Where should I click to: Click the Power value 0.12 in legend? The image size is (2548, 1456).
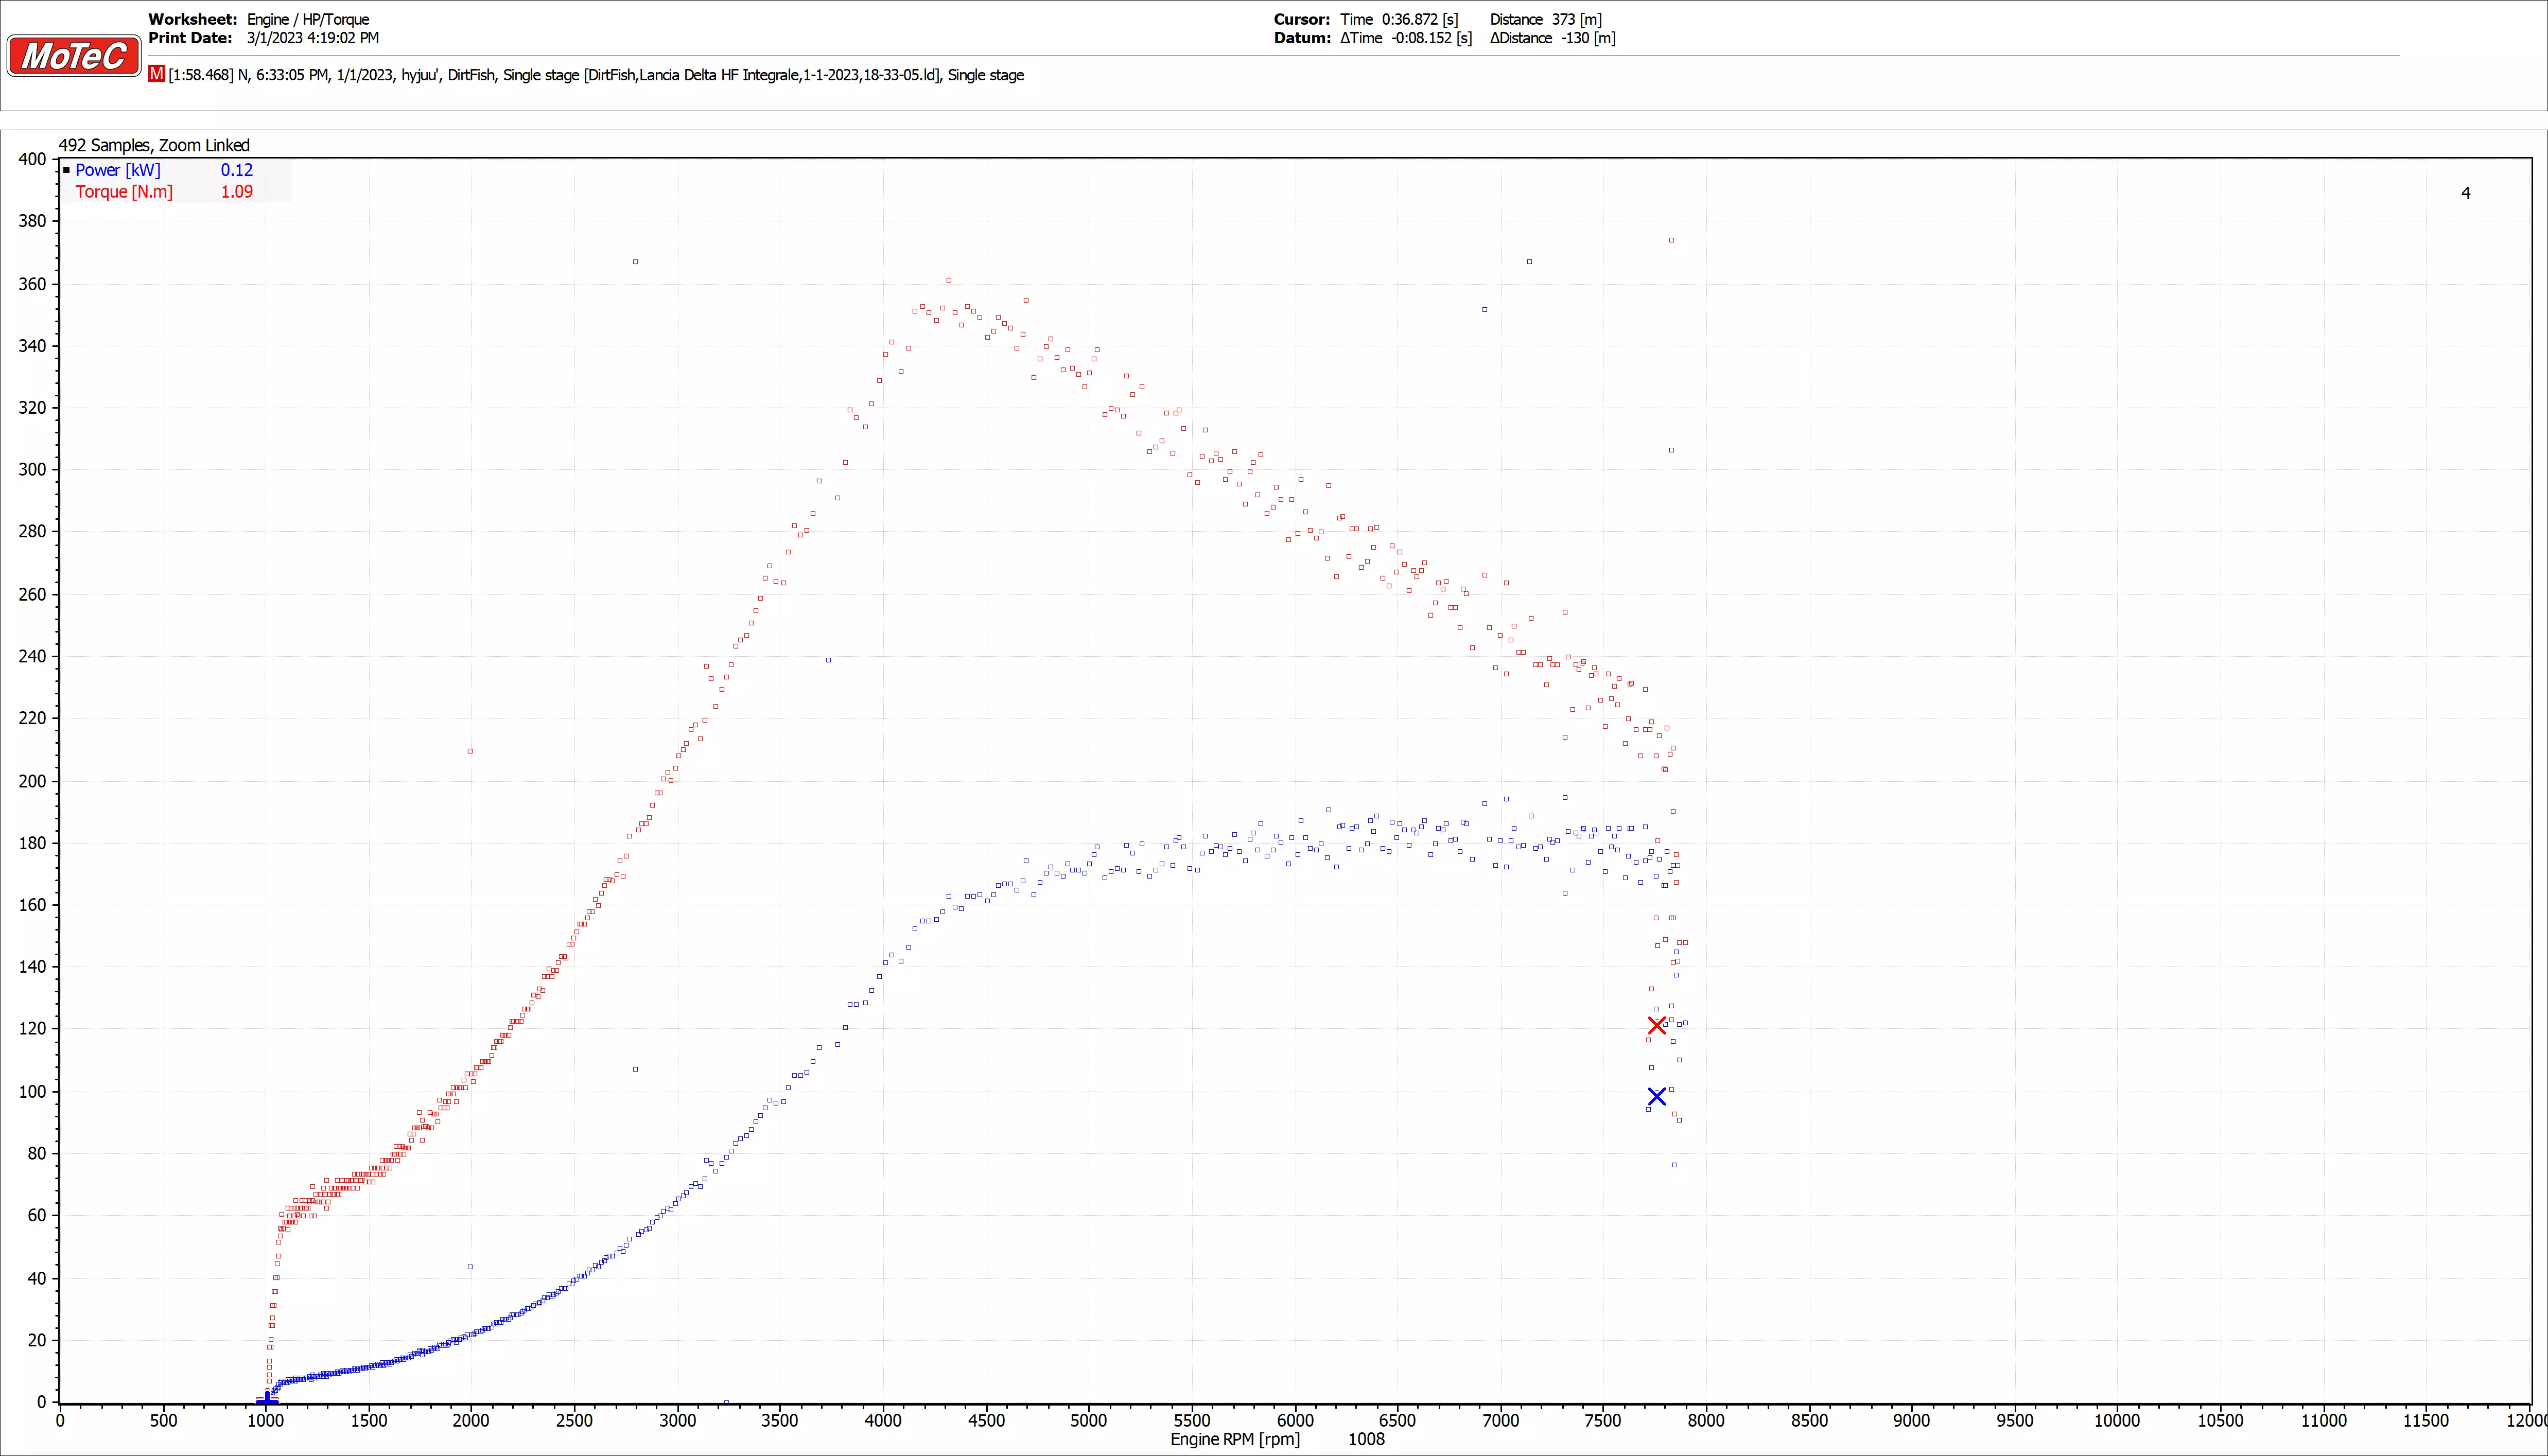tap(236, 170)
